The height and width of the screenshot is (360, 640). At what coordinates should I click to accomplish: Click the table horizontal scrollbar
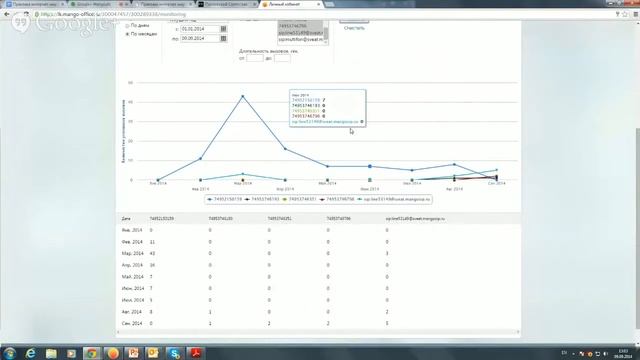click(x=318, y=332)
